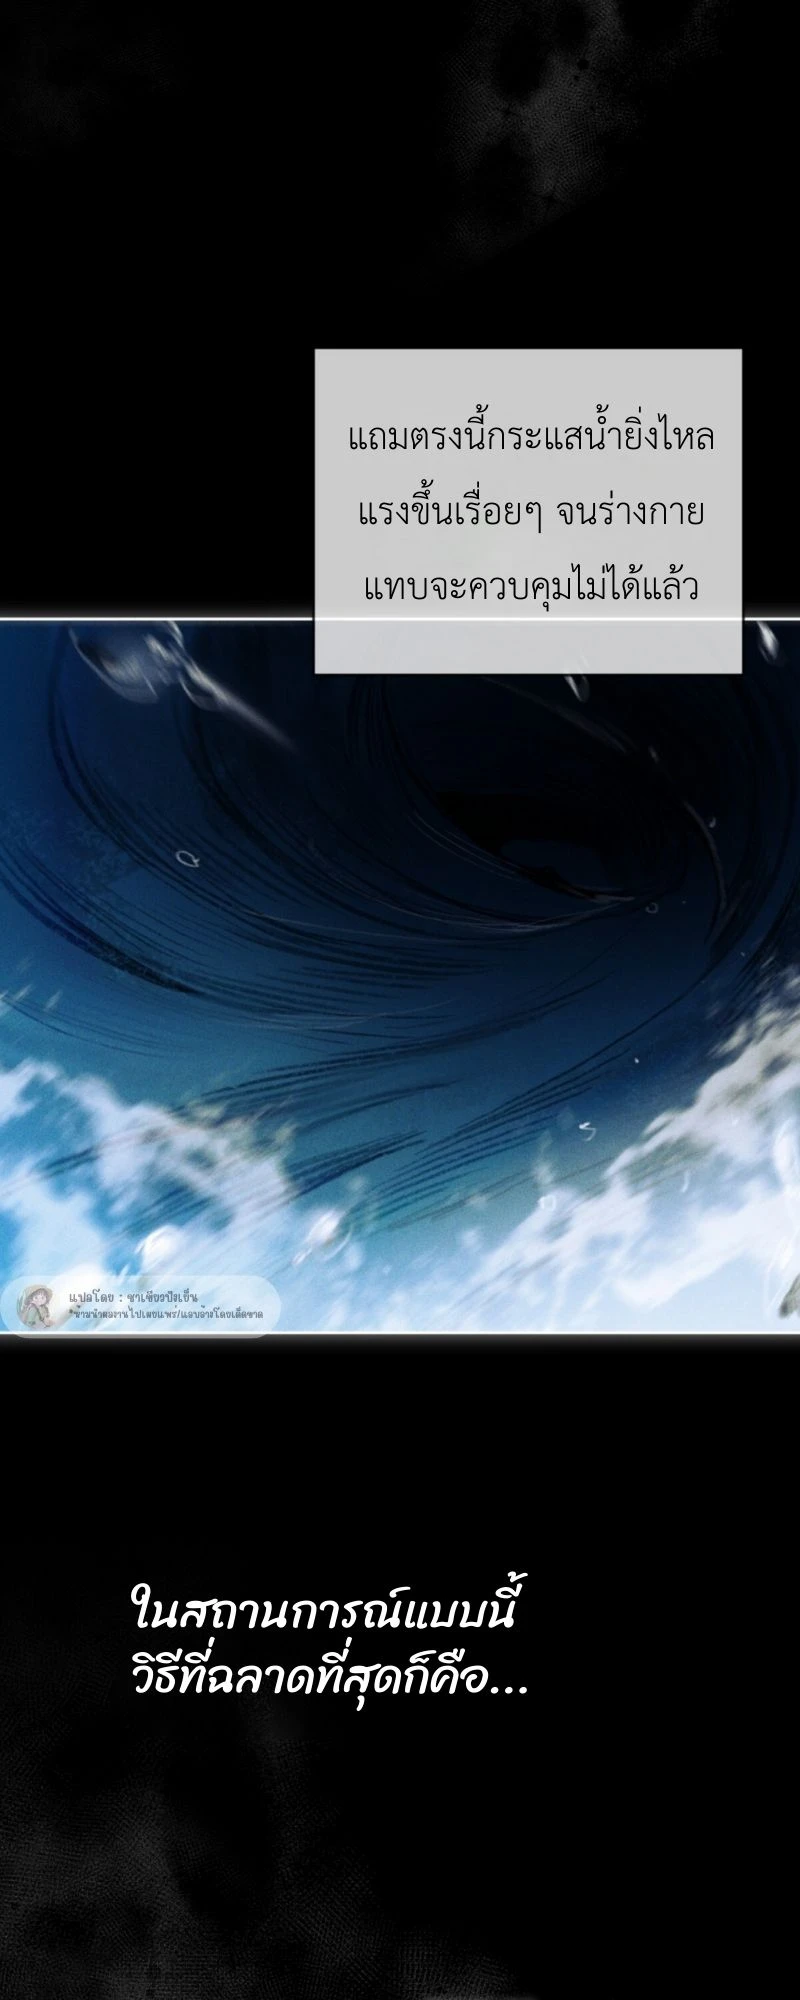Click the small ring bubble left of the whirlpool
The height and width of the screenshot is (2000, 800).
(185, 857)
